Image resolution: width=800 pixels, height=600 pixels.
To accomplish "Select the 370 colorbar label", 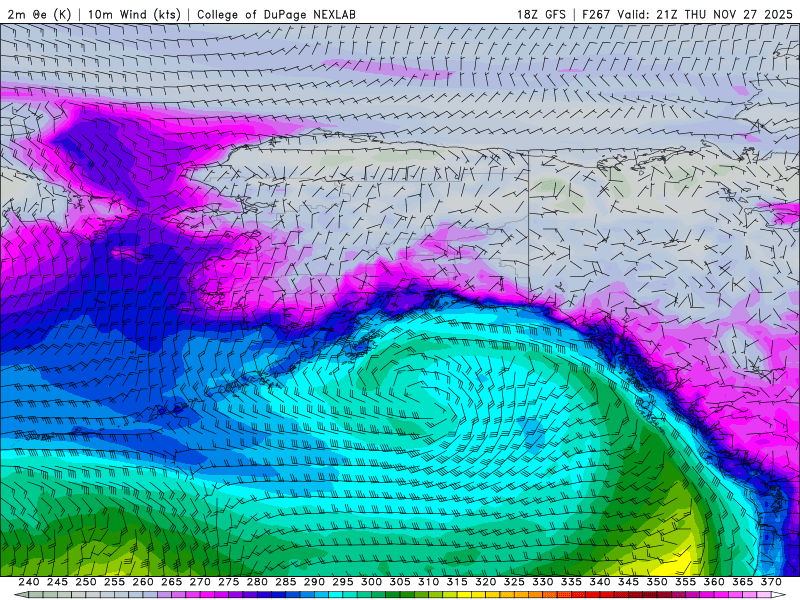I will 771,582.
